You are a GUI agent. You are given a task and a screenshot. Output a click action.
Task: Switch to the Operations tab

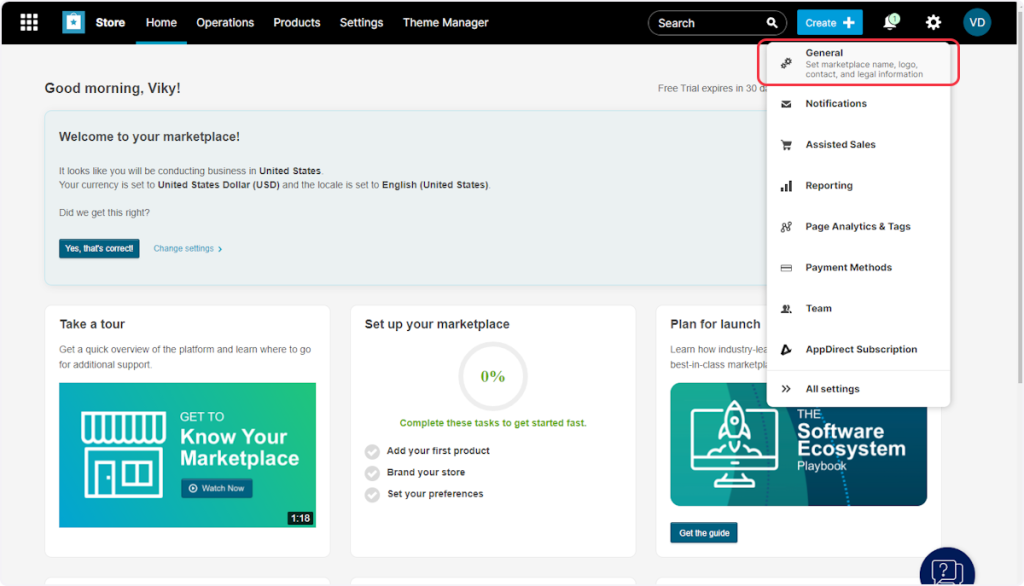(225, 22)
